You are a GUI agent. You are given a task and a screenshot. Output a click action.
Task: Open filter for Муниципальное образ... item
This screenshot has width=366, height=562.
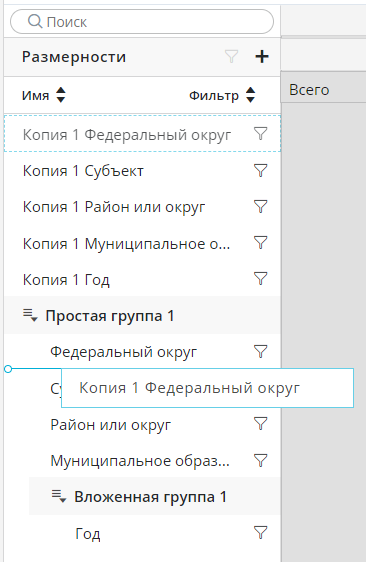point(261,460)
